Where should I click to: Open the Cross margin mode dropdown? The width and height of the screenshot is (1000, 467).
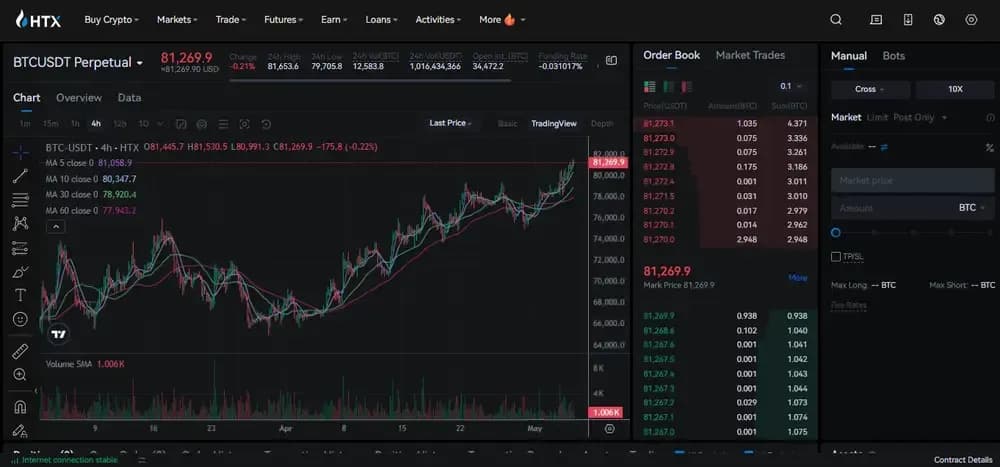coord(871,89)
